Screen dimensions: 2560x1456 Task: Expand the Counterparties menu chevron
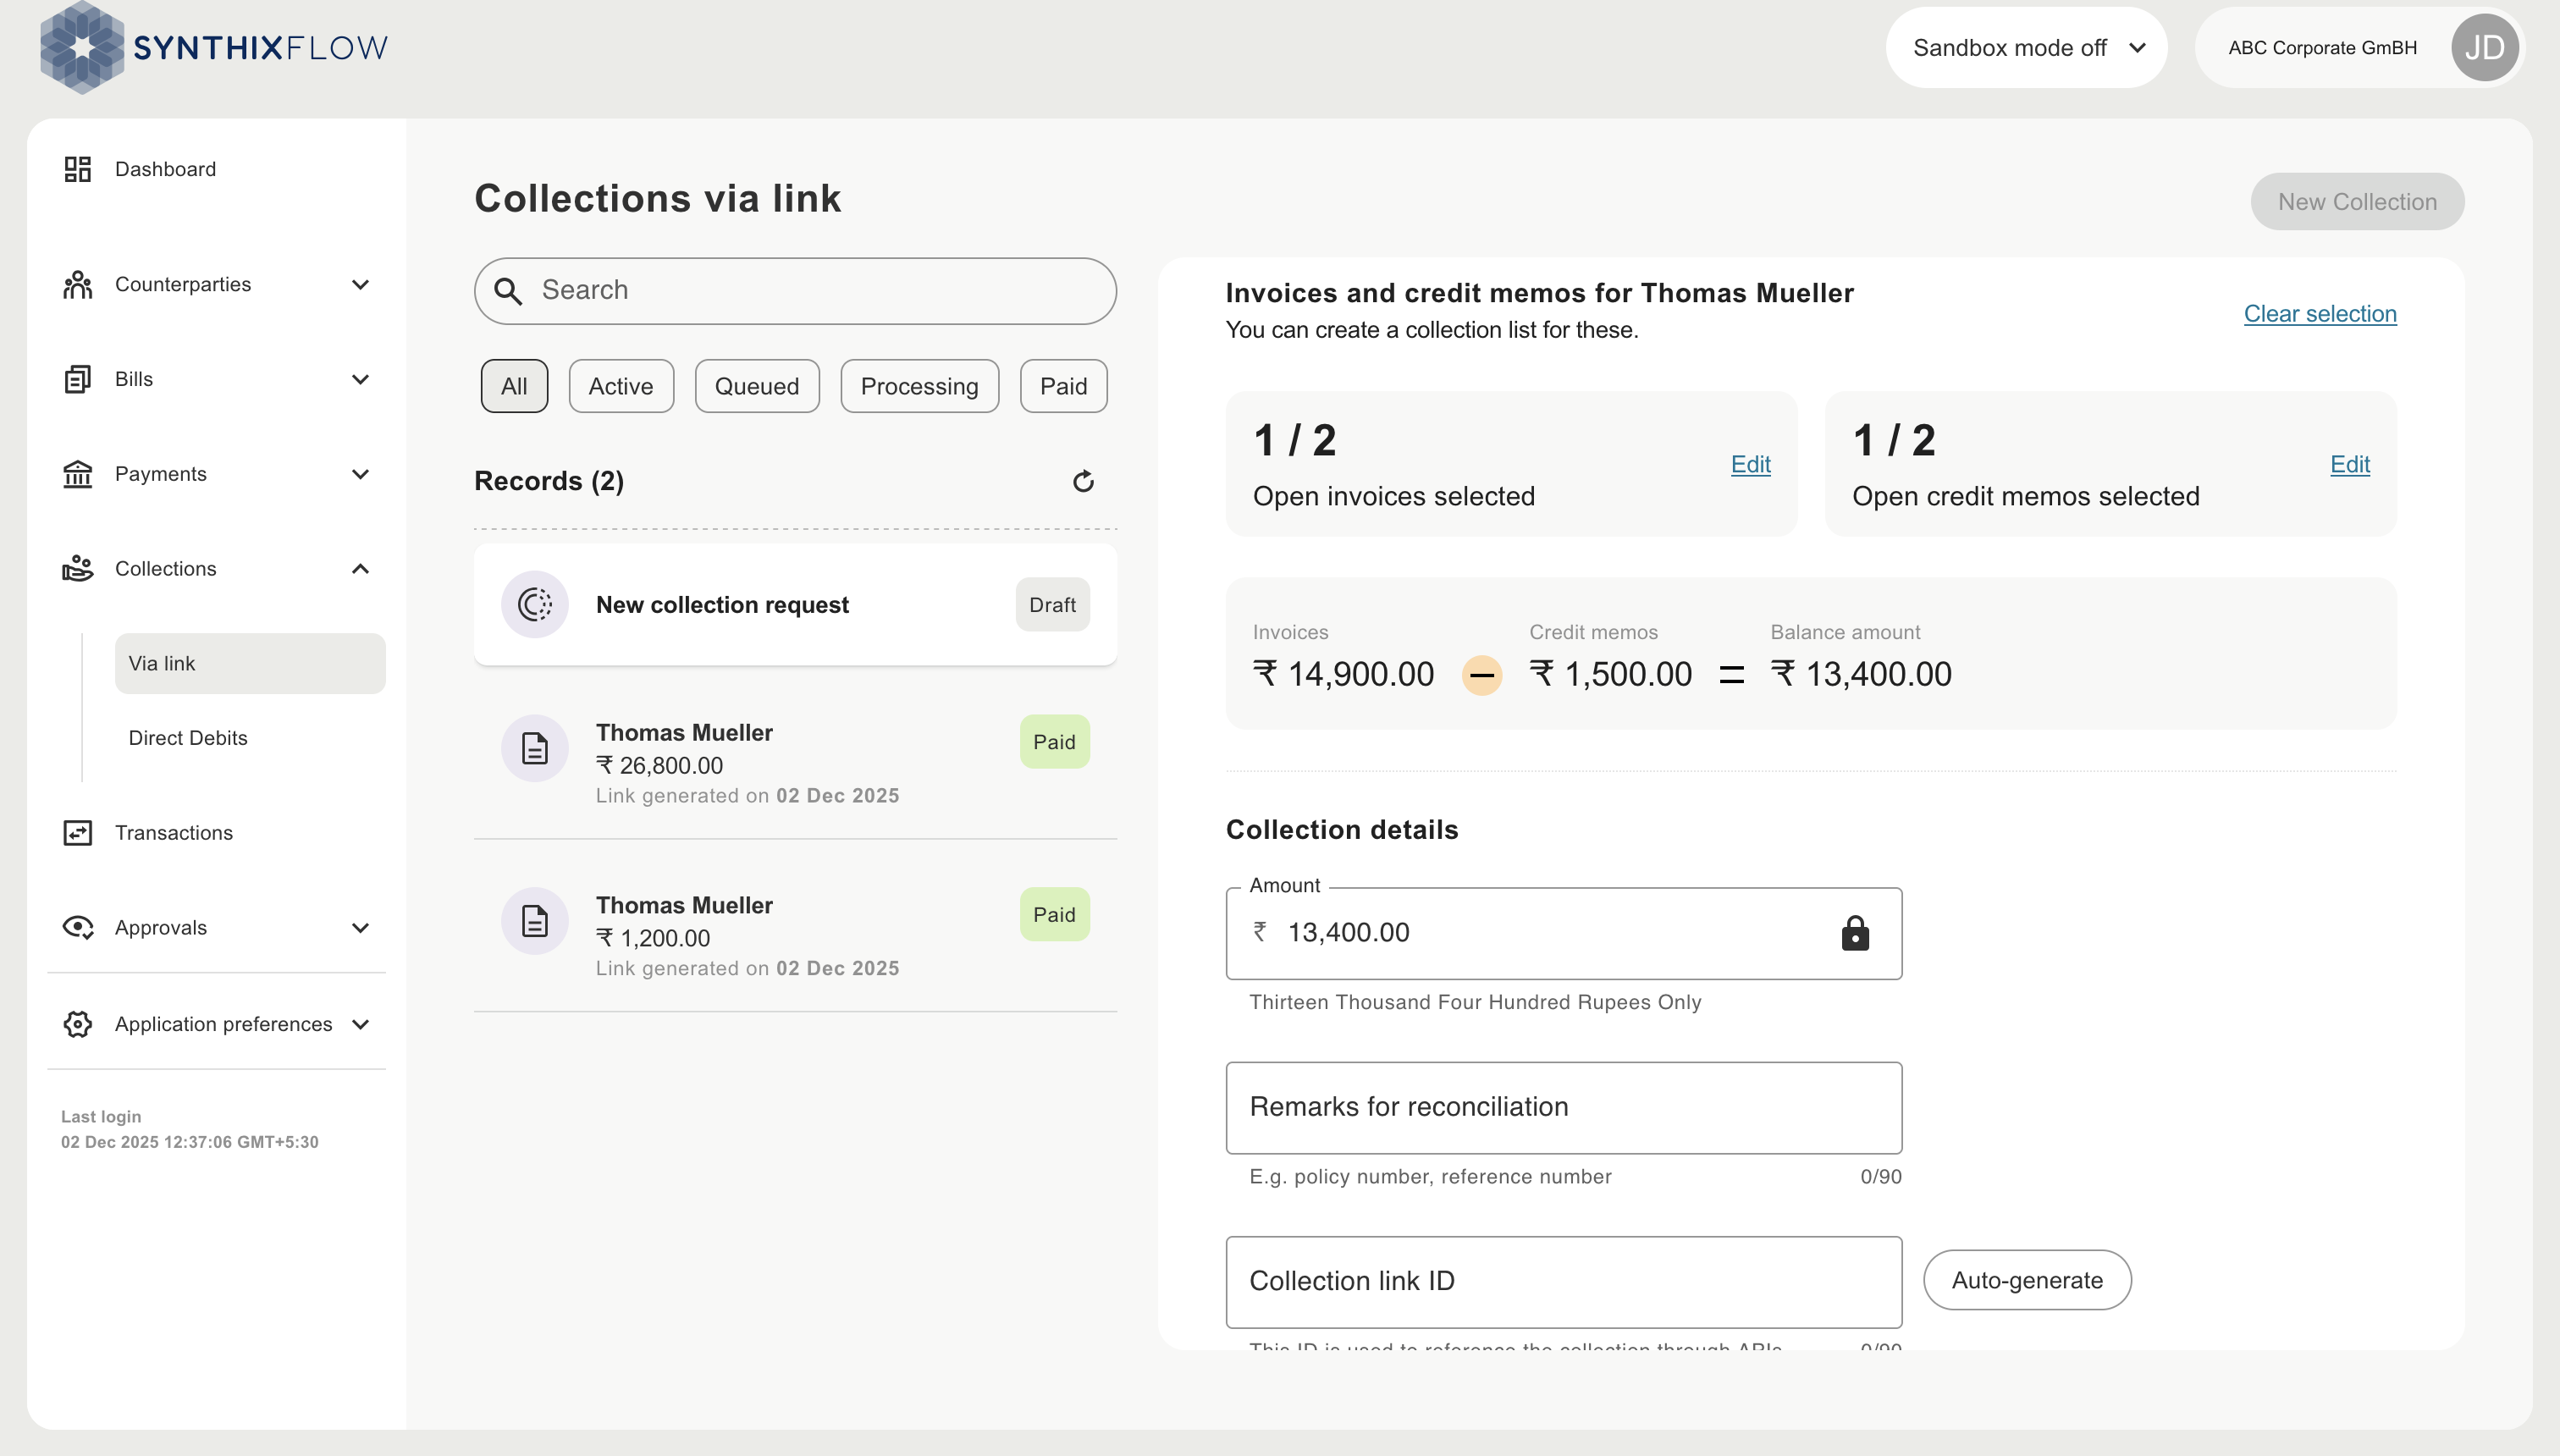(361, 284)
